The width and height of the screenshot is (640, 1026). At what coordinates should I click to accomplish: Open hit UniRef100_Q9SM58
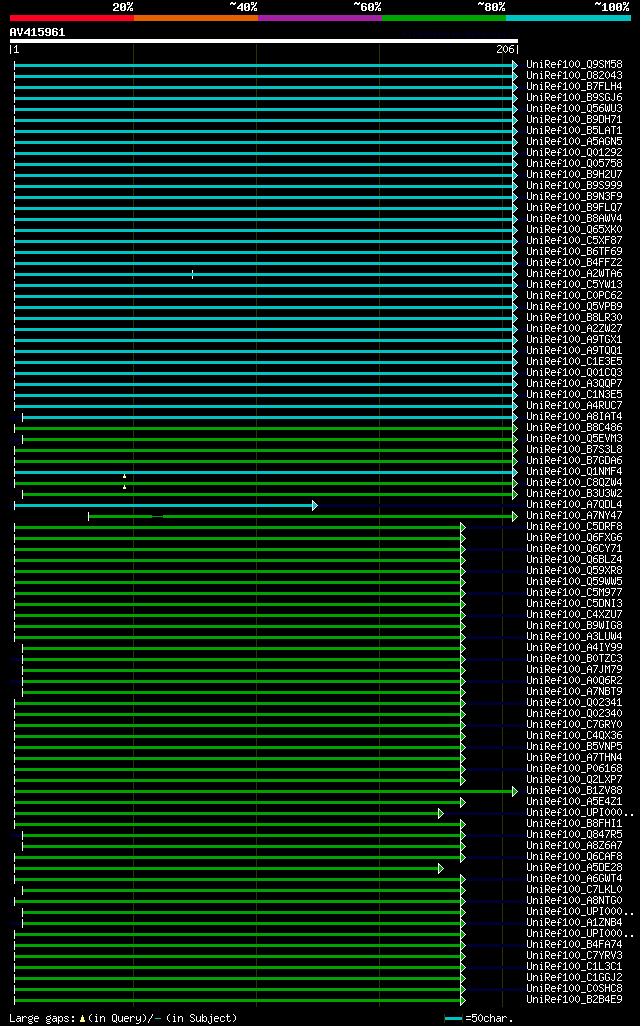point(575,65)
